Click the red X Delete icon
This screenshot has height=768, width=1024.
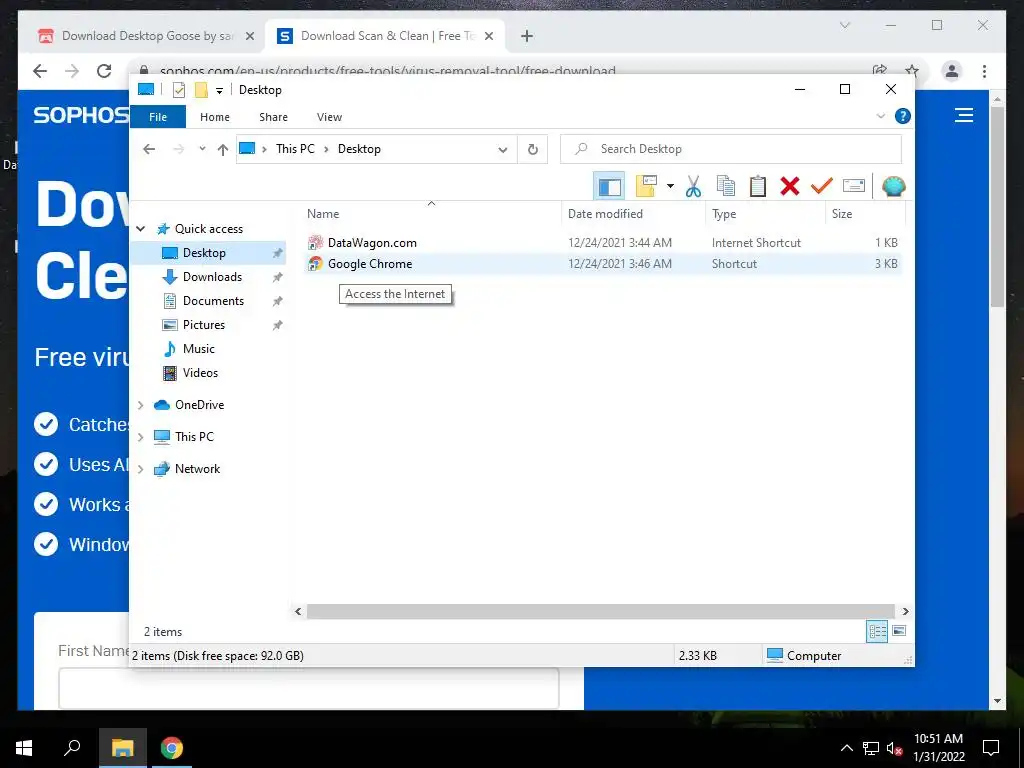[790, 187]
